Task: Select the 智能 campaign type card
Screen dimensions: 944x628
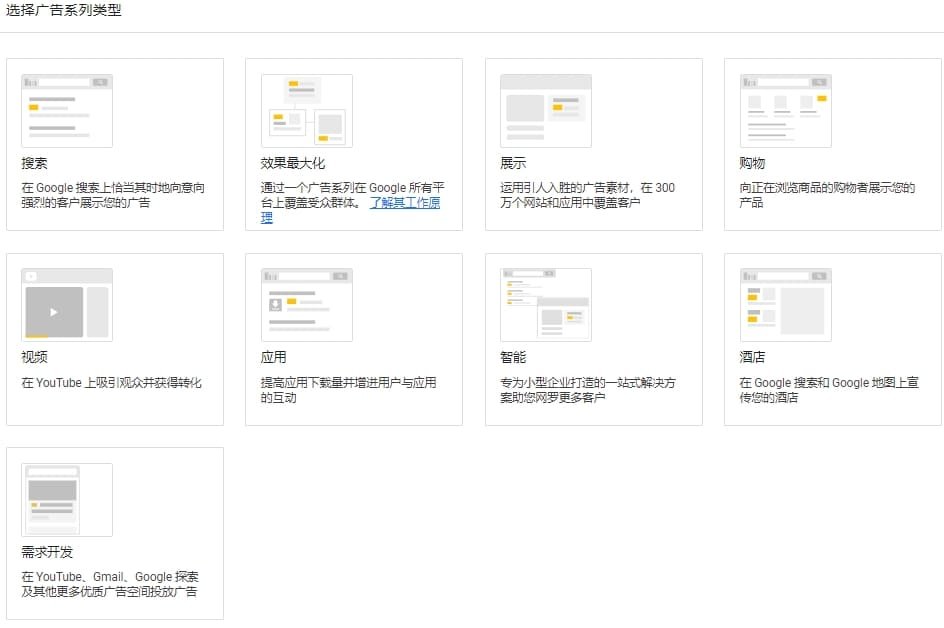Action: [x=593, y=340]
